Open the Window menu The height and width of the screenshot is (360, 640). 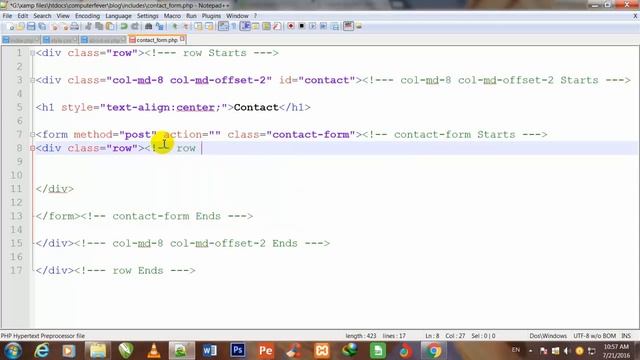click(237, 16)
